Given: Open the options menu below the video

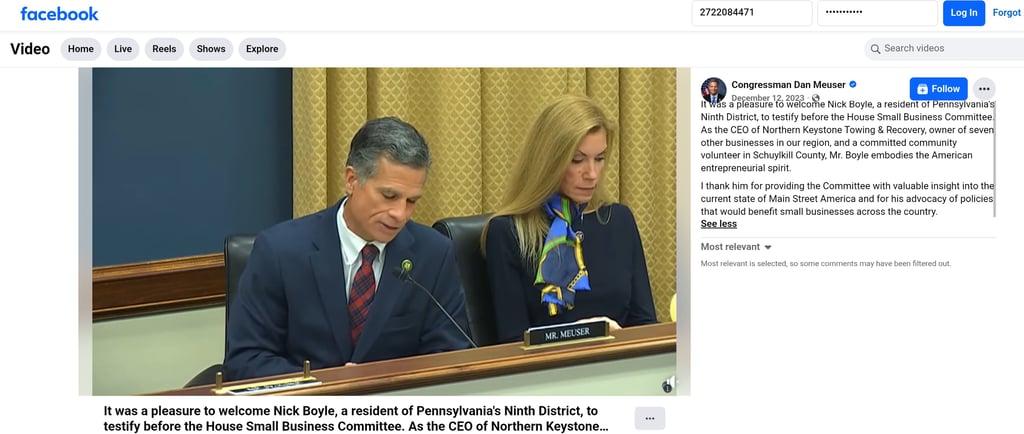Looking at the screenshot, I should pos(650,418).
